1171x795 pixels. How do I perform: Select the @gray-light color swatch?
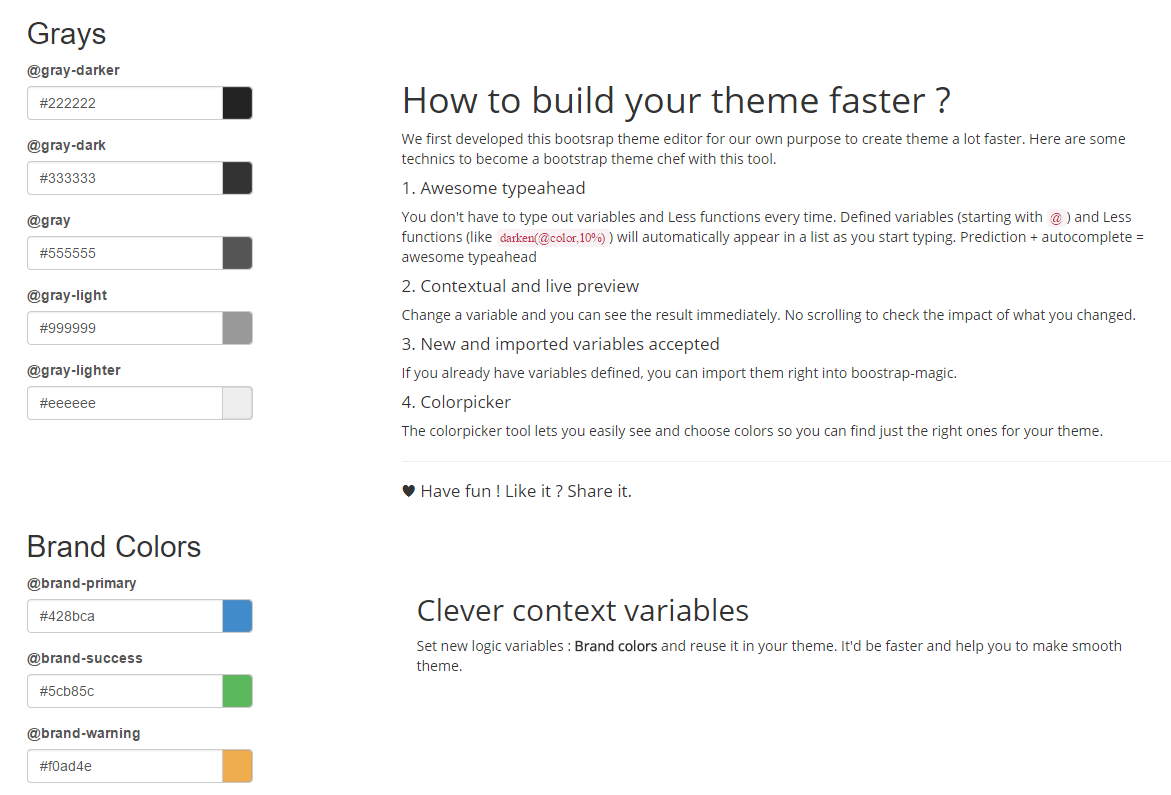[x=237, y=328]
